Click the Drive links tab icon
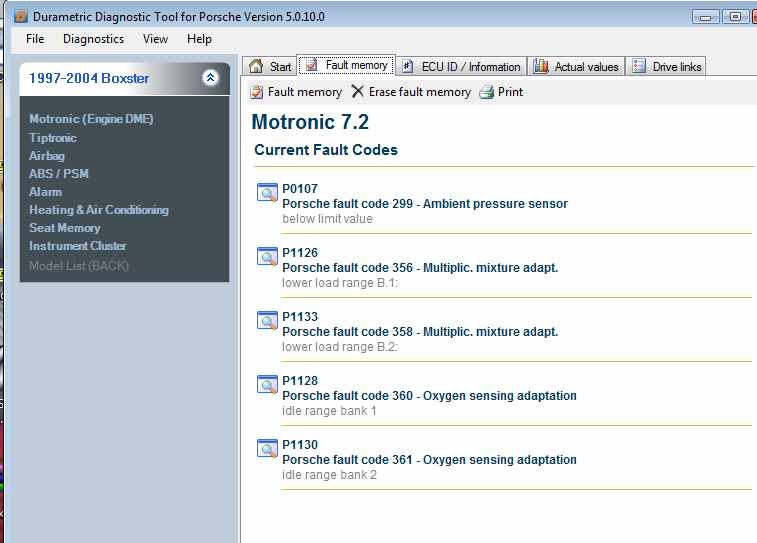The image size is (757, 543). pos(639,66)
